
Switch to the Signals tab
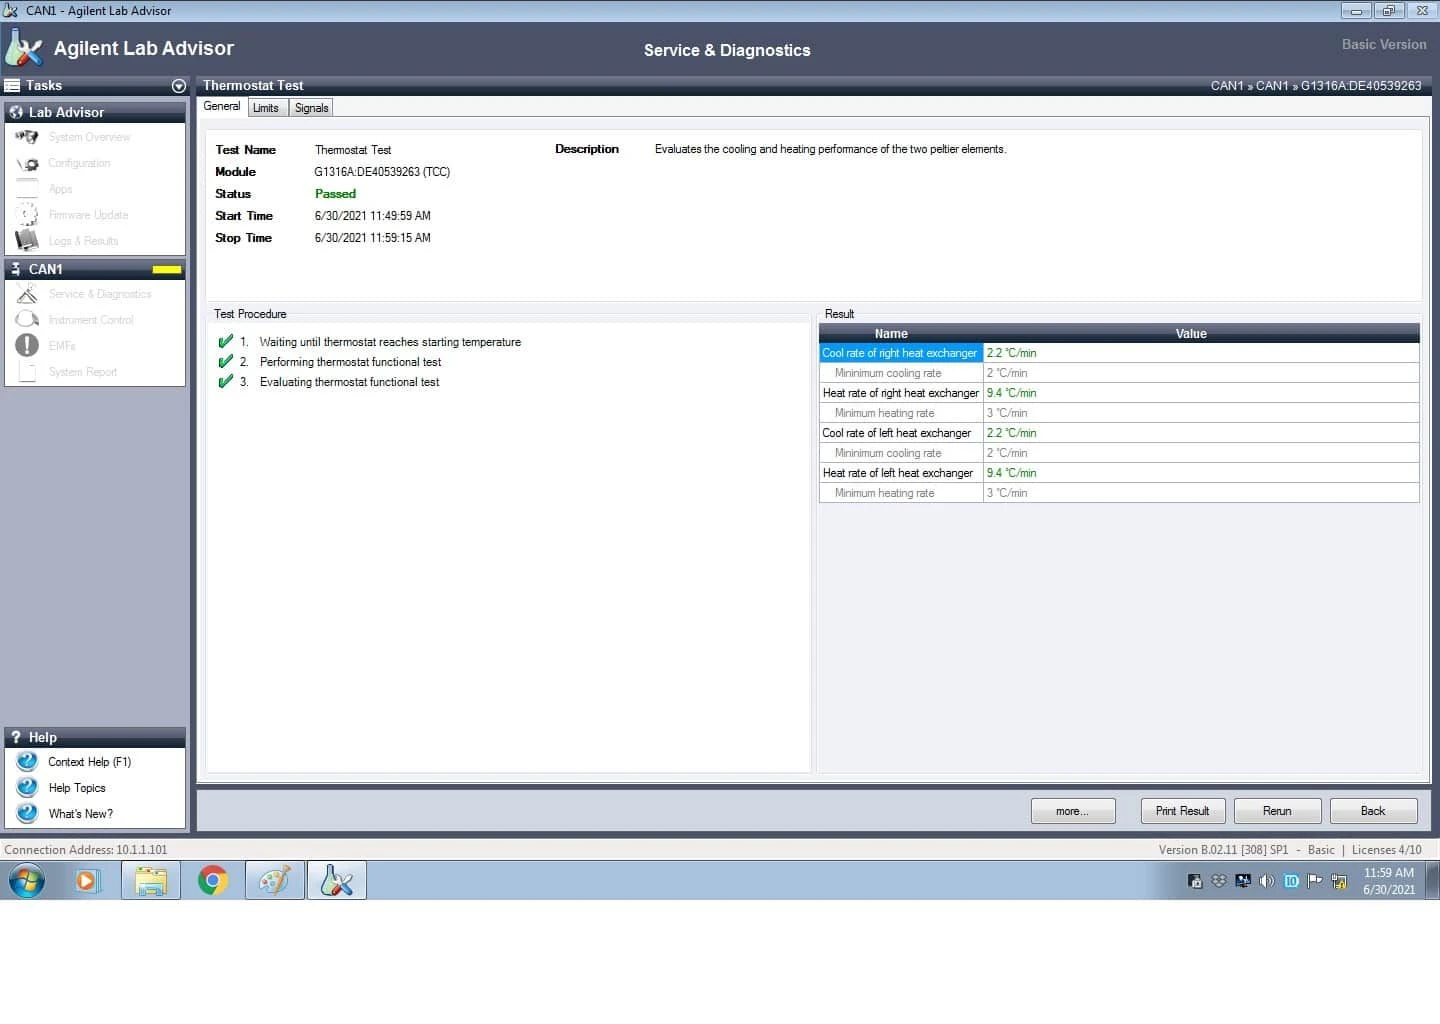click(x=312, y=108)
